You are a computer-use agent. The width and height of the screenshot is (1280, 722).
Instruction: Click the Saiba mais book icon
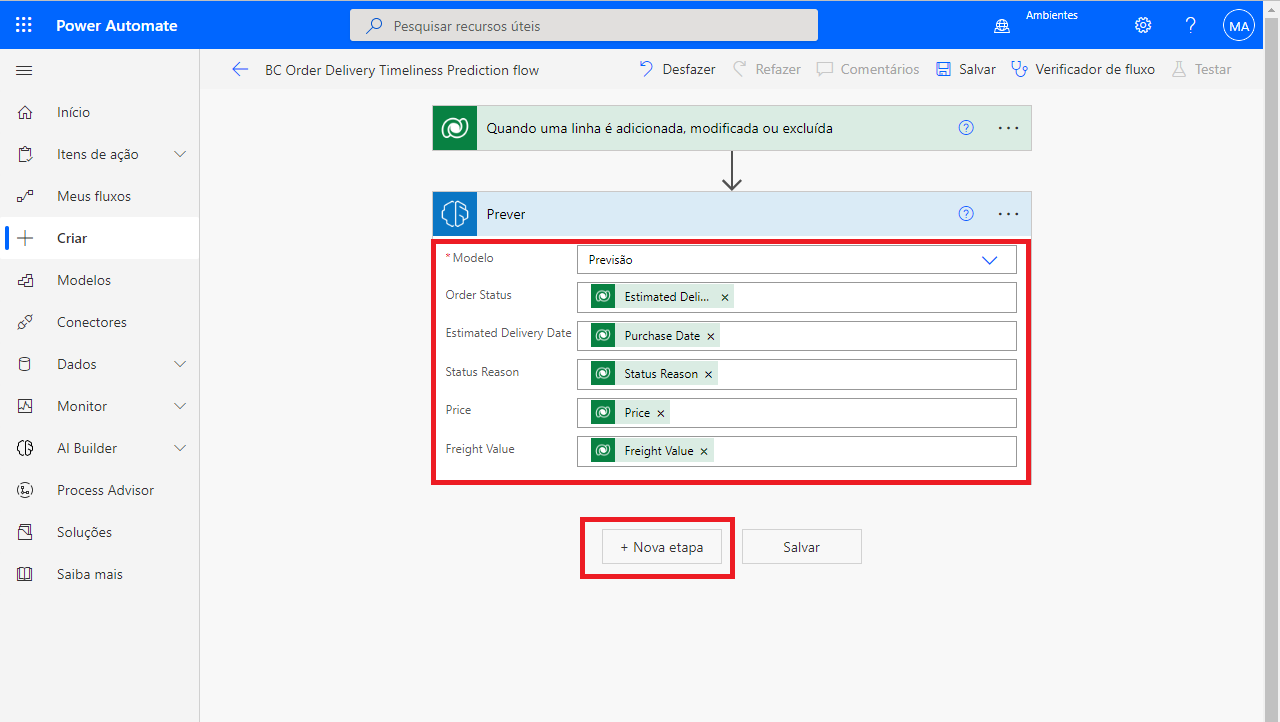click(25, 574)
